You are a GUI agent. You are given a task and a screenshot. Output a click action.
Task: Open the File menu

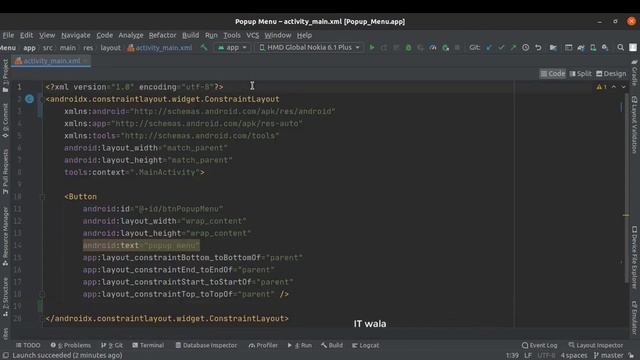[8, 35]
